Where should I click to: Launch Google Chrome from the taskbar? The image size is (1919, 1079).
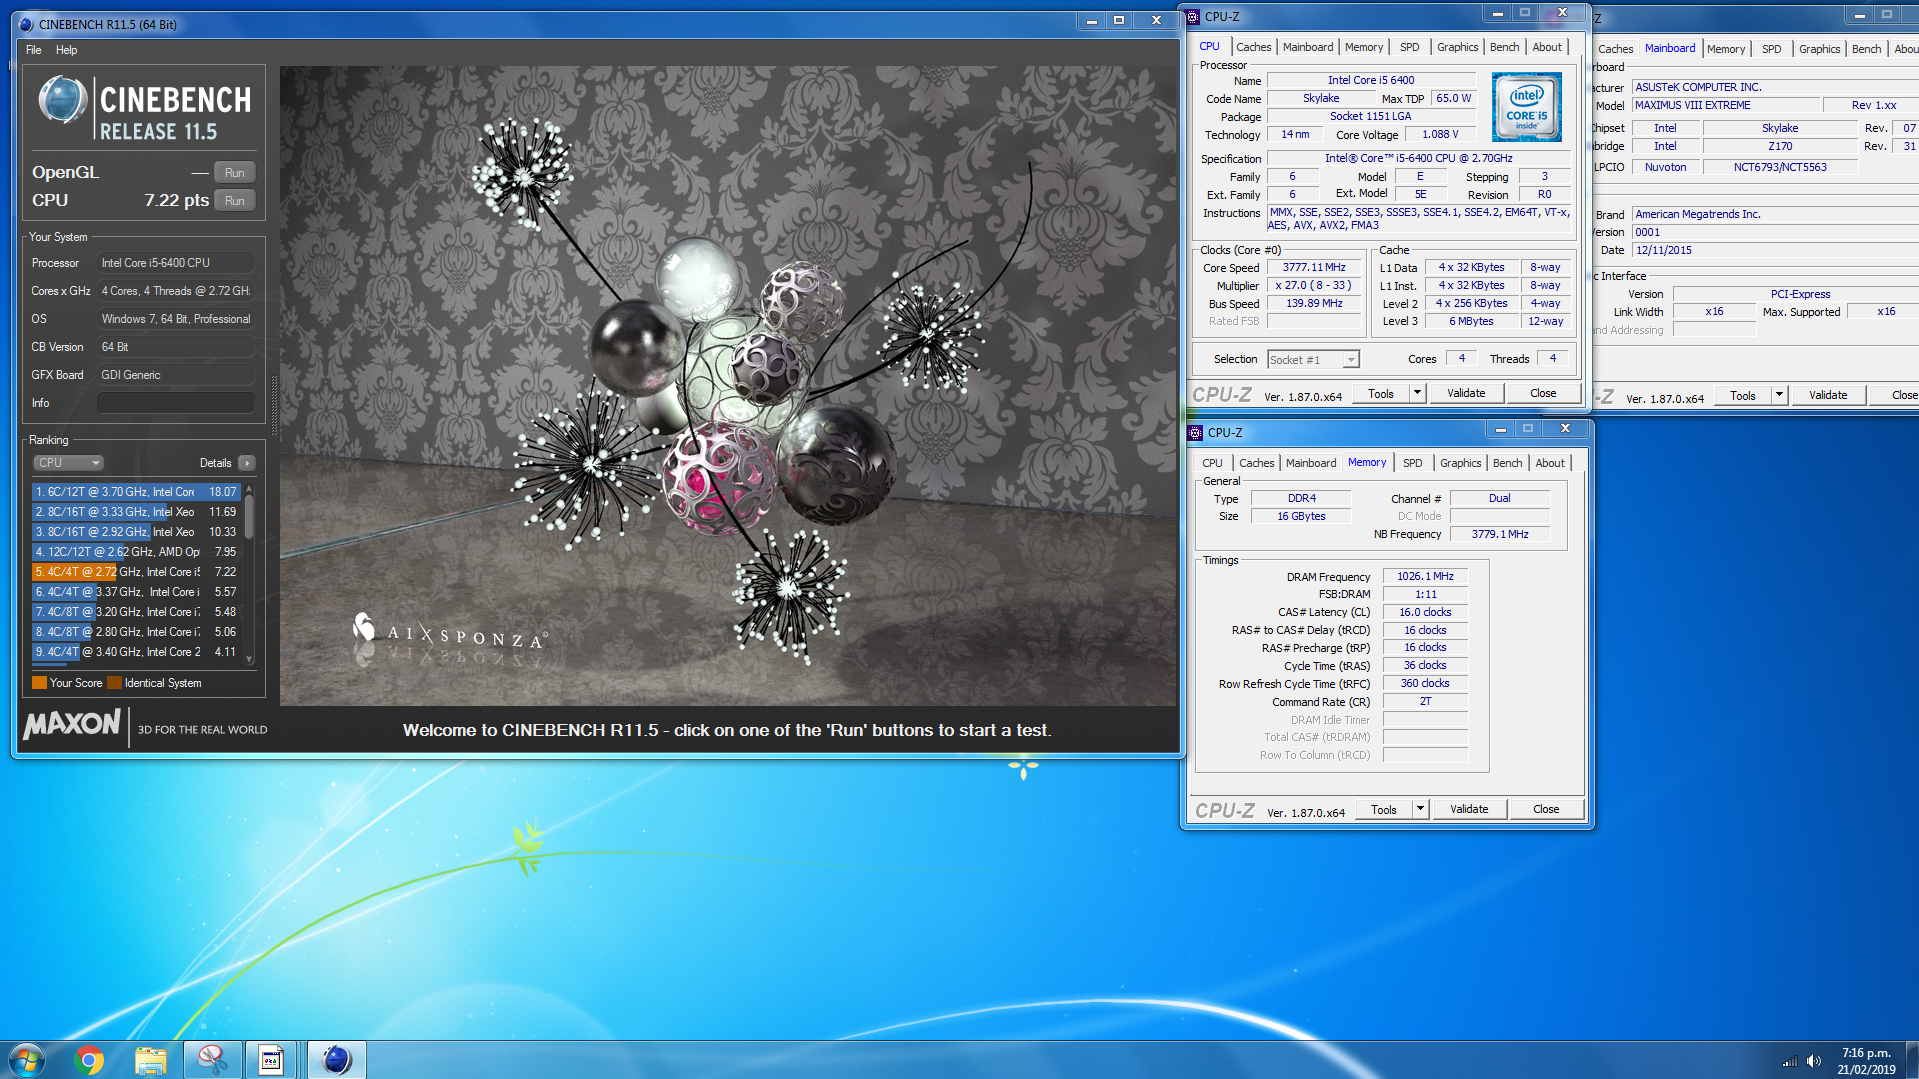point(89,1060)
